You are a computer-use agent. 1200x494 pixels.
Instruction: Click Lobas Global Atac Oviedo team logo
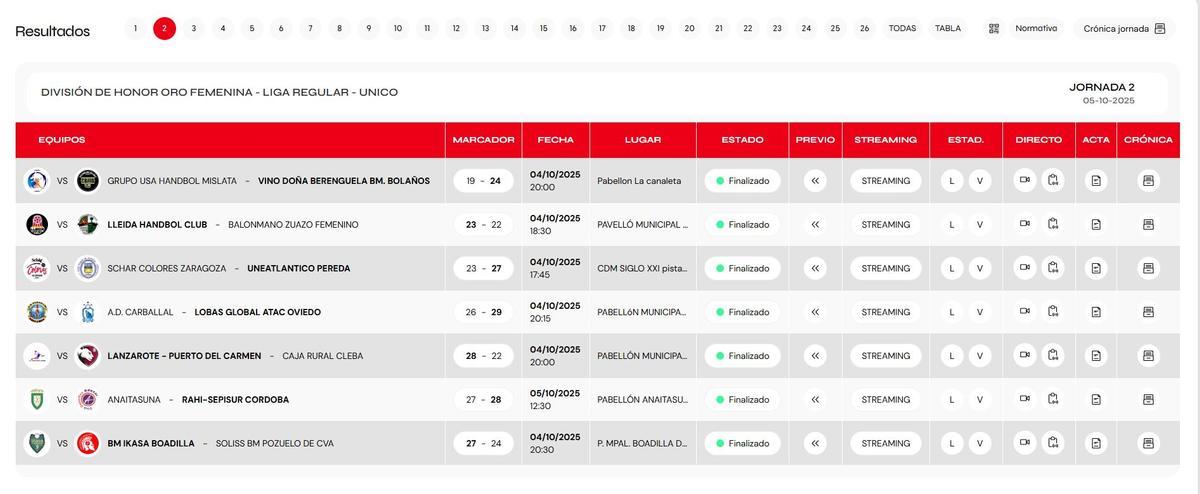coord(88,312)
